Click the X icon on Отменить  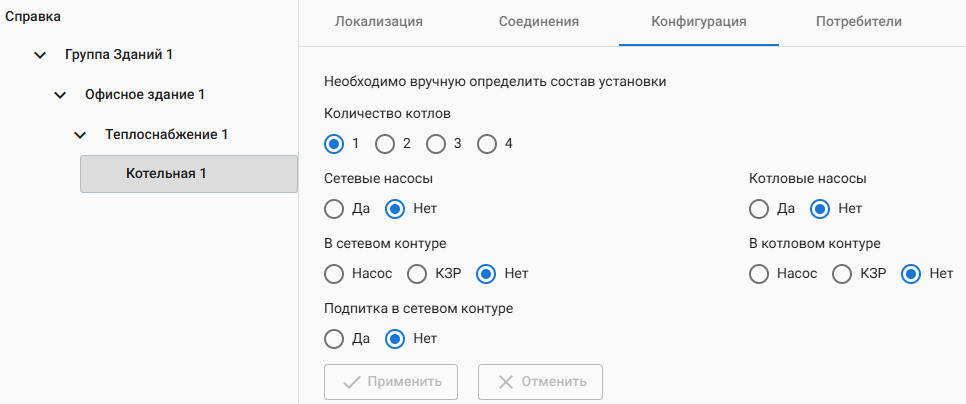click(507, 382)
